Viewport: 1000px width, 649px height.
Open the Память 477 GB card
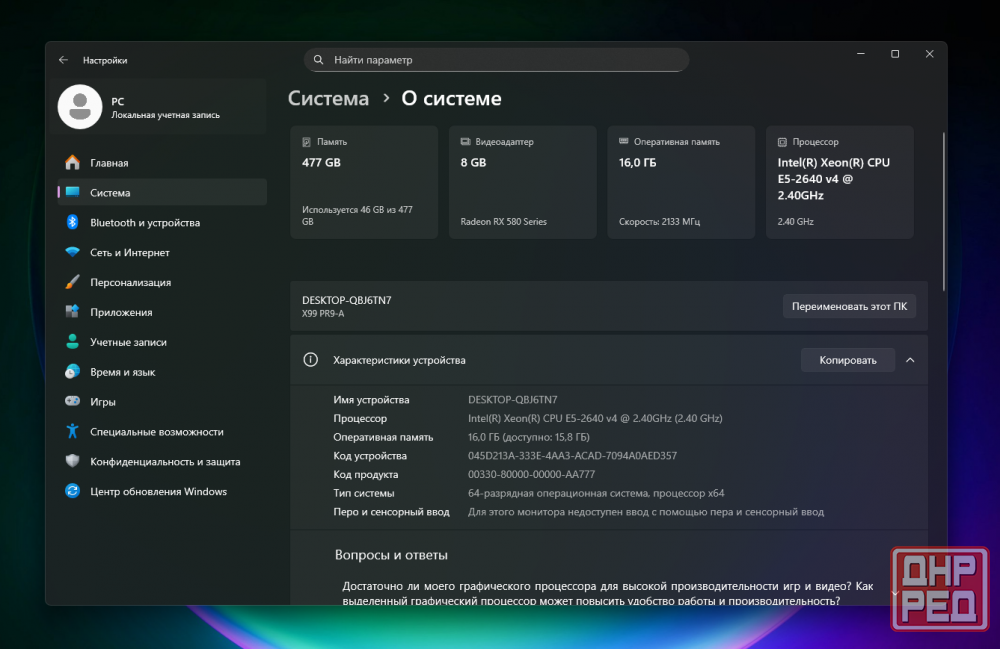click(364, 182)
